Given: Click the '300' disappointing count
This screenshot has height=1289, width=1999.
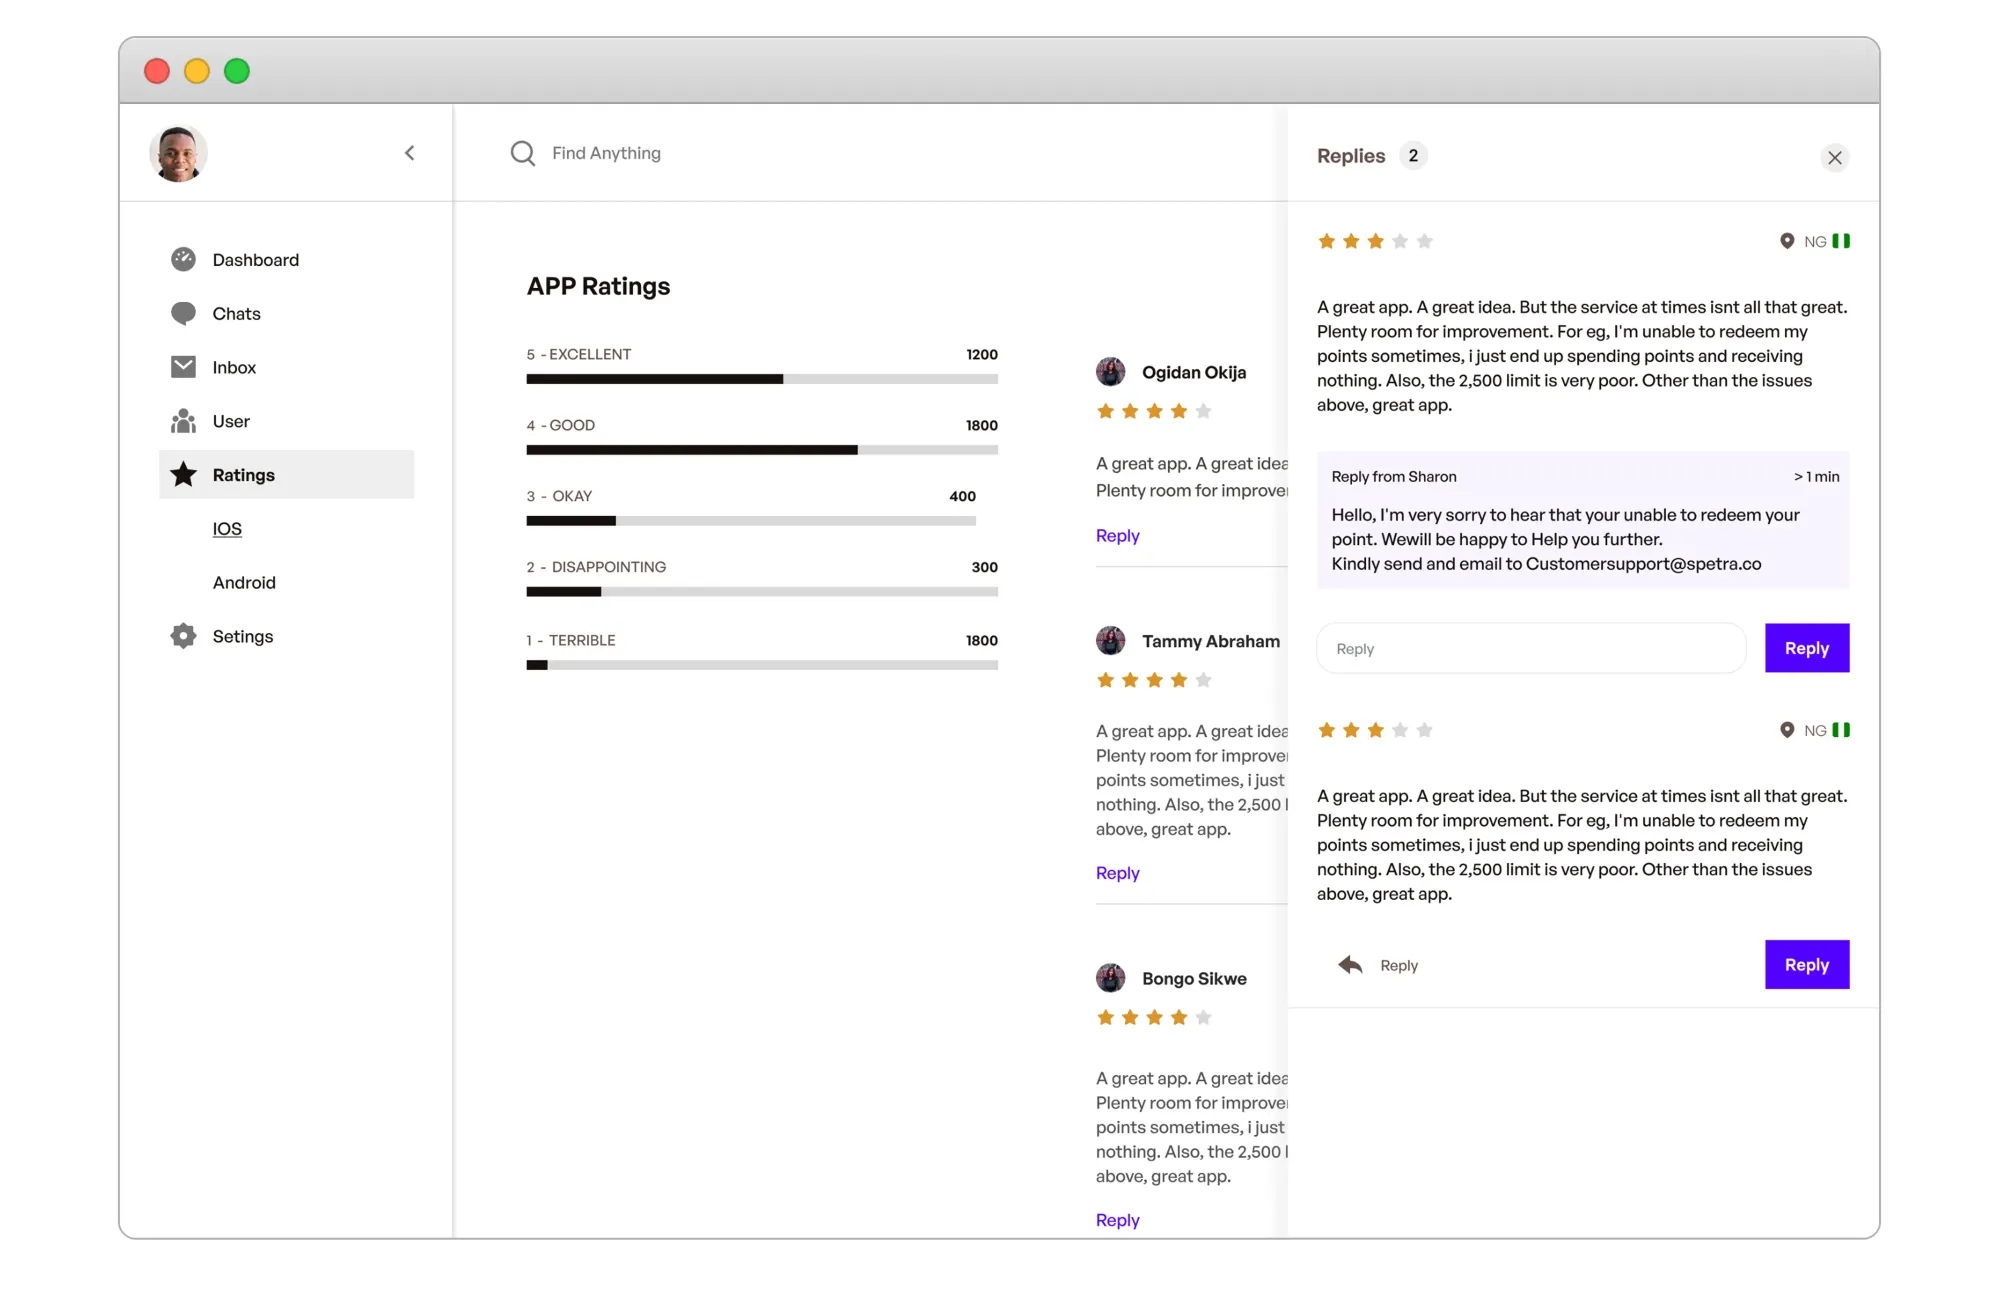Looking at the screenshot, I should pyautogui.click(x=984, y=567).
